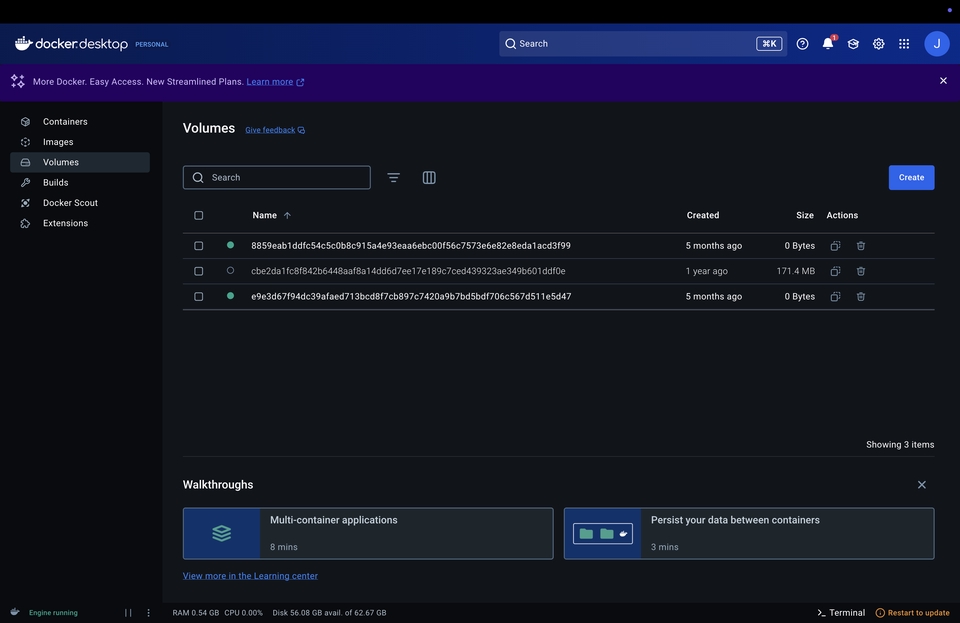
Task: Pause the Docker engine with pause icon
Action: coord(128,613)
